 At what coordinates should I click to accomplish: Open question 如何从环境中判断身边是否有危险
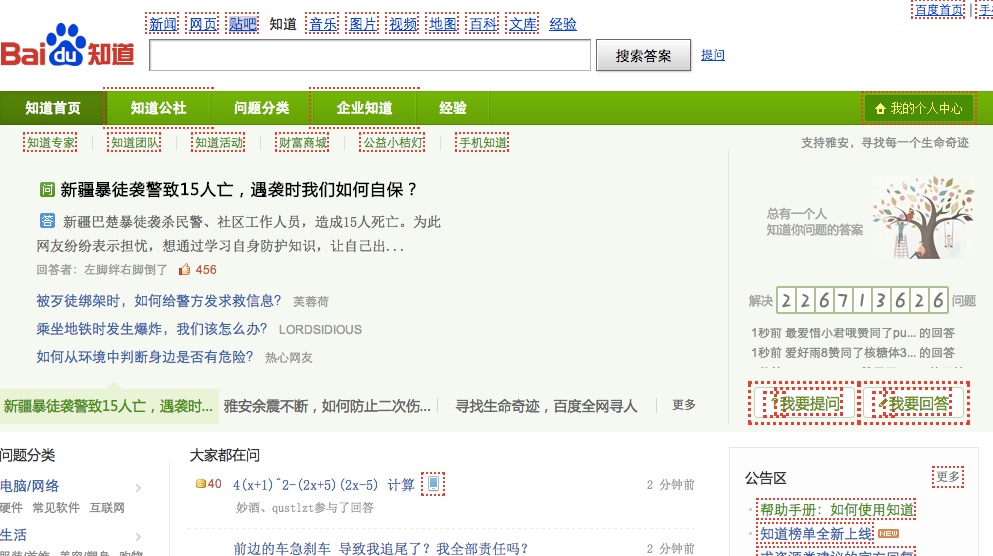click(144, 357)
